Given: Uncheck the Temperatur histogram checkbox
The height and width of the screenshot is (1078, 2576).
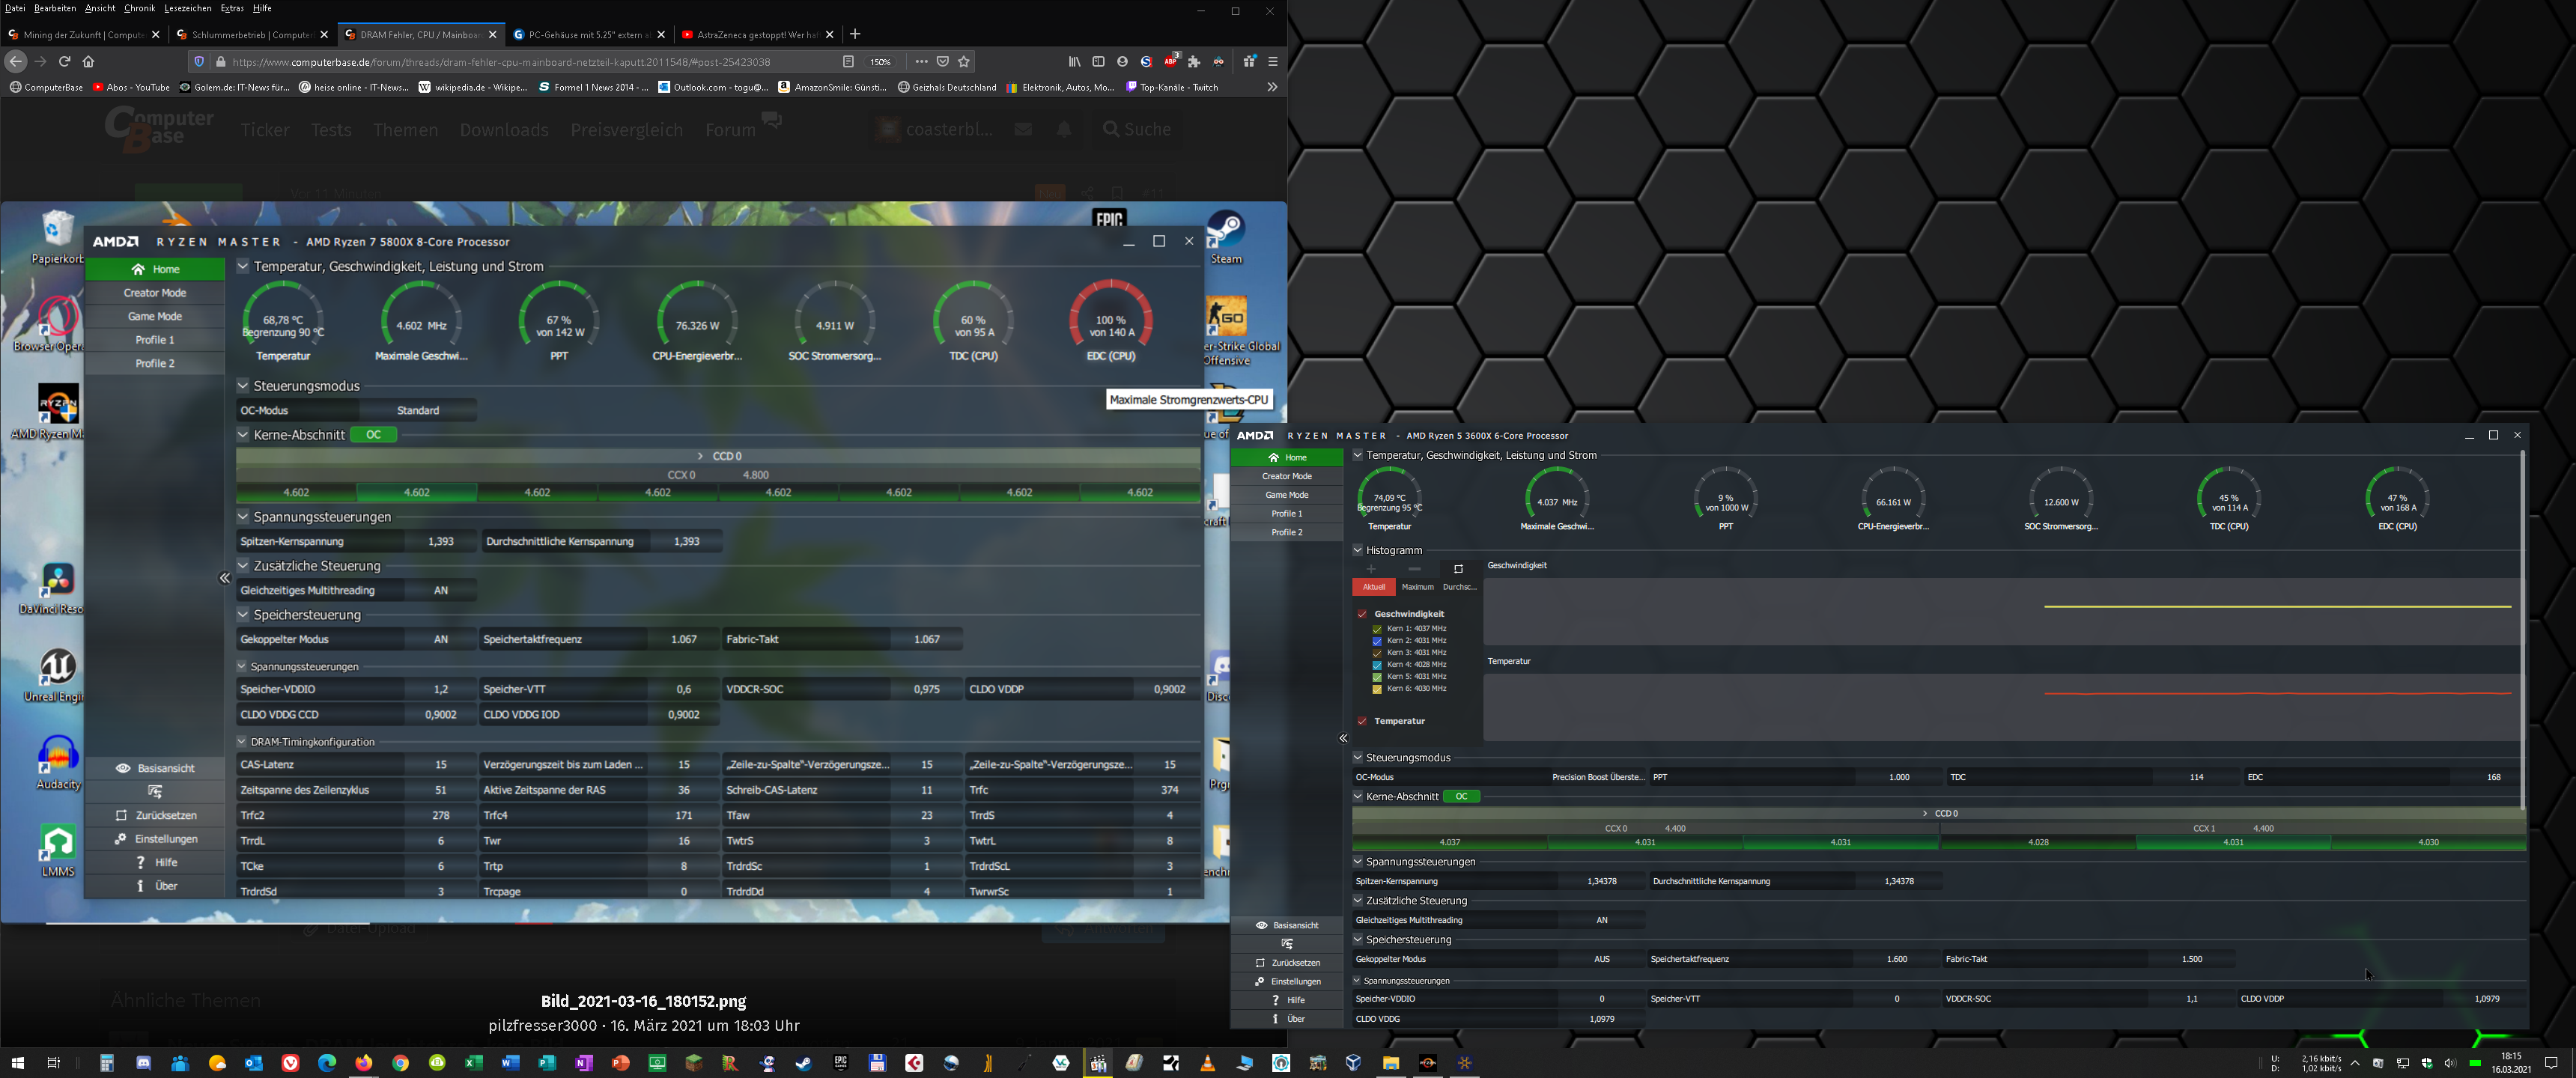Looking at the screenshot, I should pos(1362,721).
